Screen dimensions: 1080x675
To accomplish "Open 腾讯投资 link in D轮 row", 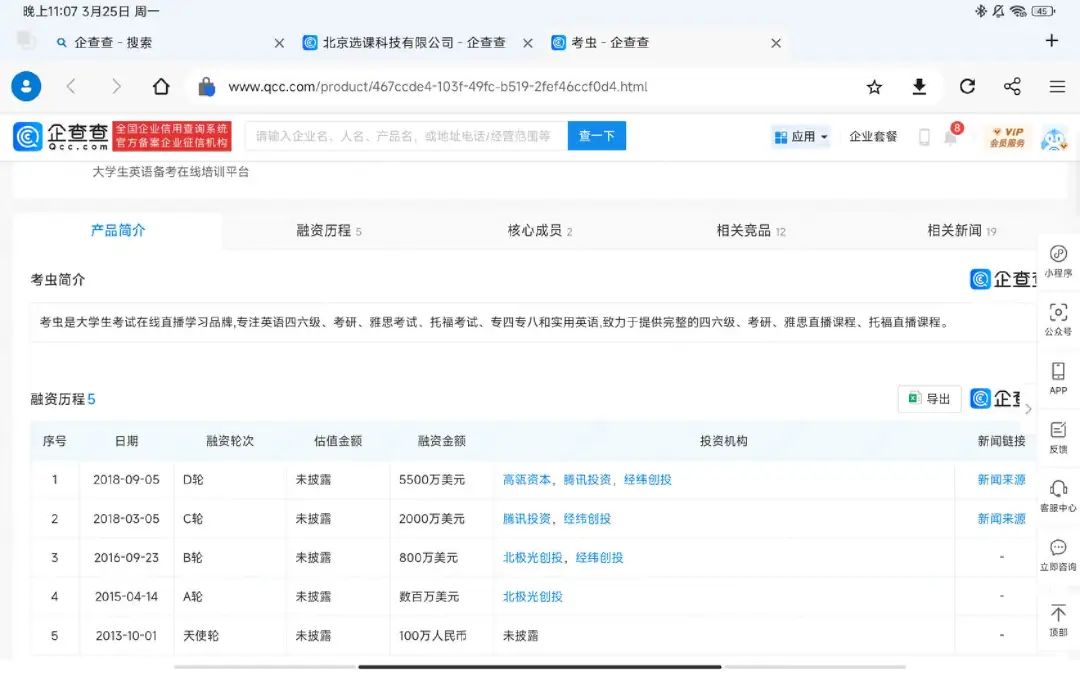I will 587,479.
